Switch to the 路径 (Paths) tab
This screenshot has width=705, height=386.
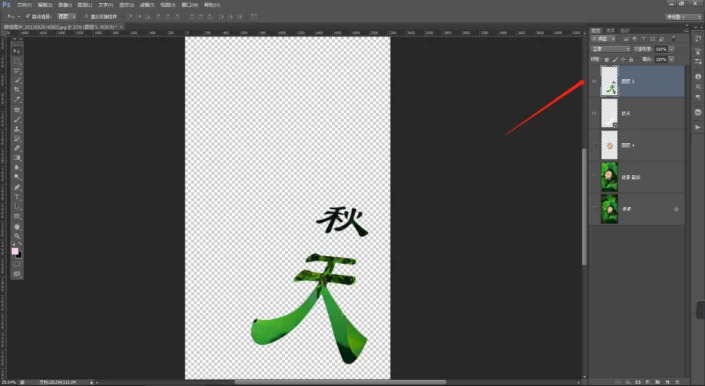tap(625, 31)
